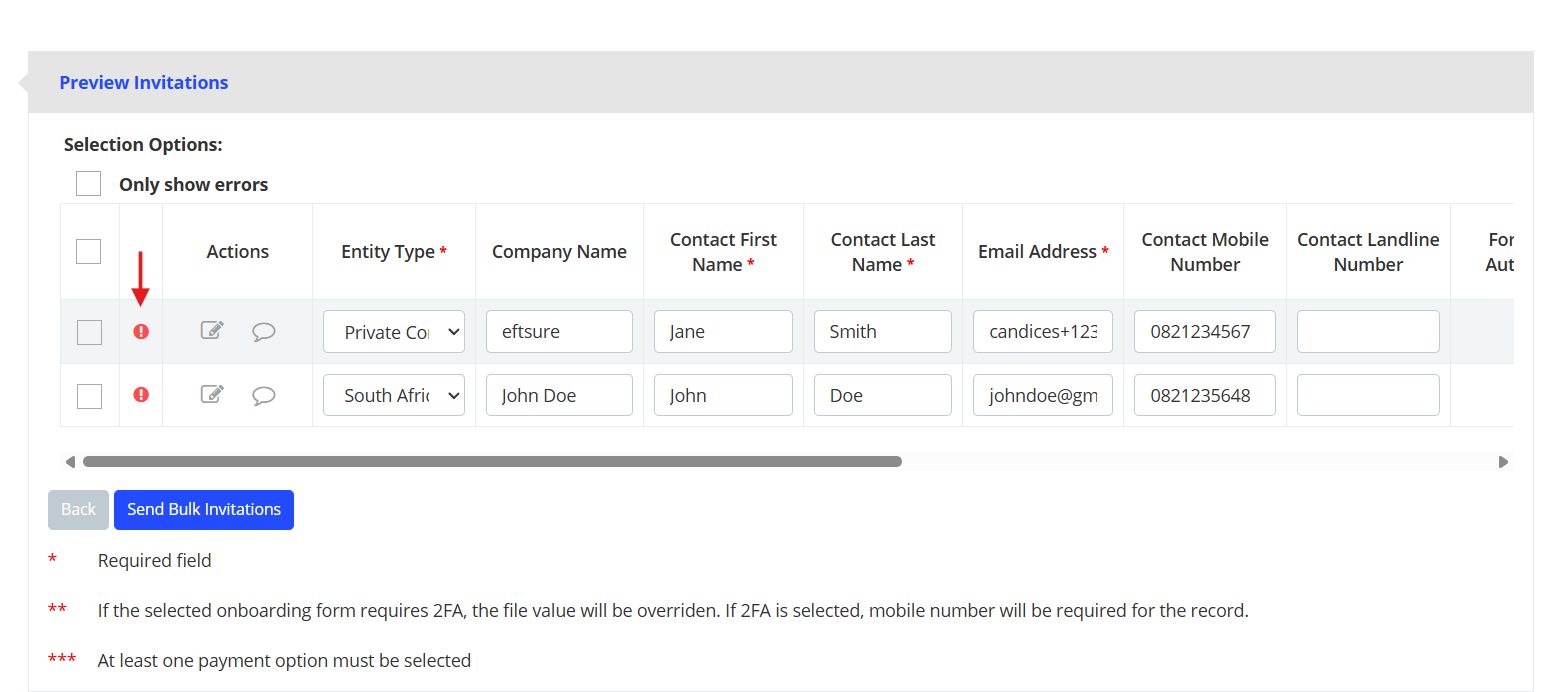Screen dimensions: 1560x692
Task: Select the John Doe row checkbox
Action: click(89, 396)
